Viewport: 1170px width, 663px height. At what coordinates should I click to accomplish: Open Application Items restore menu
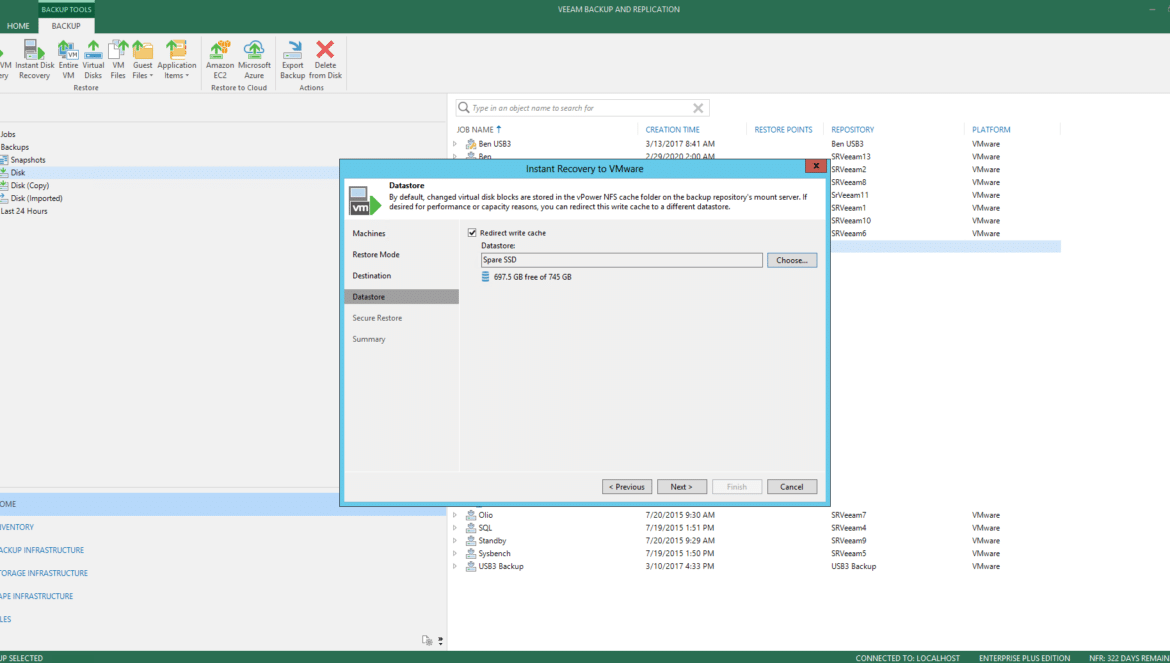pos(177,60)
